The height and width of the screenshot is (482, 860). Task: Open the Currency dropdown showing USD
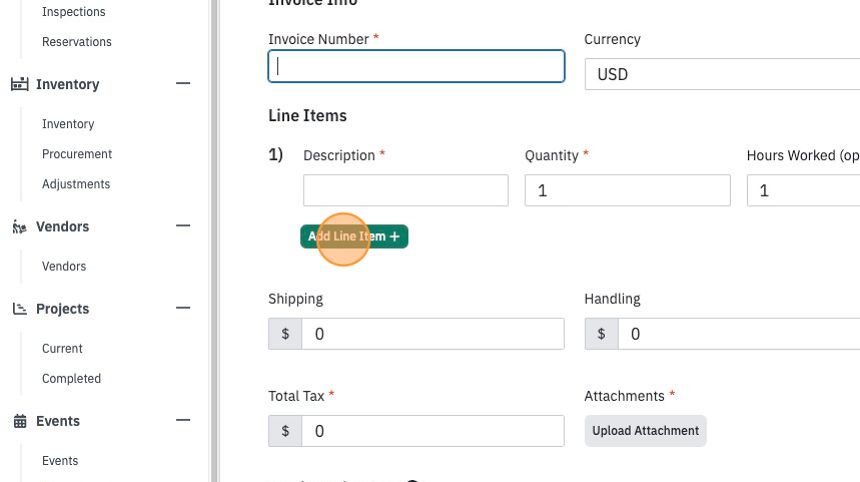coord(722,74)
